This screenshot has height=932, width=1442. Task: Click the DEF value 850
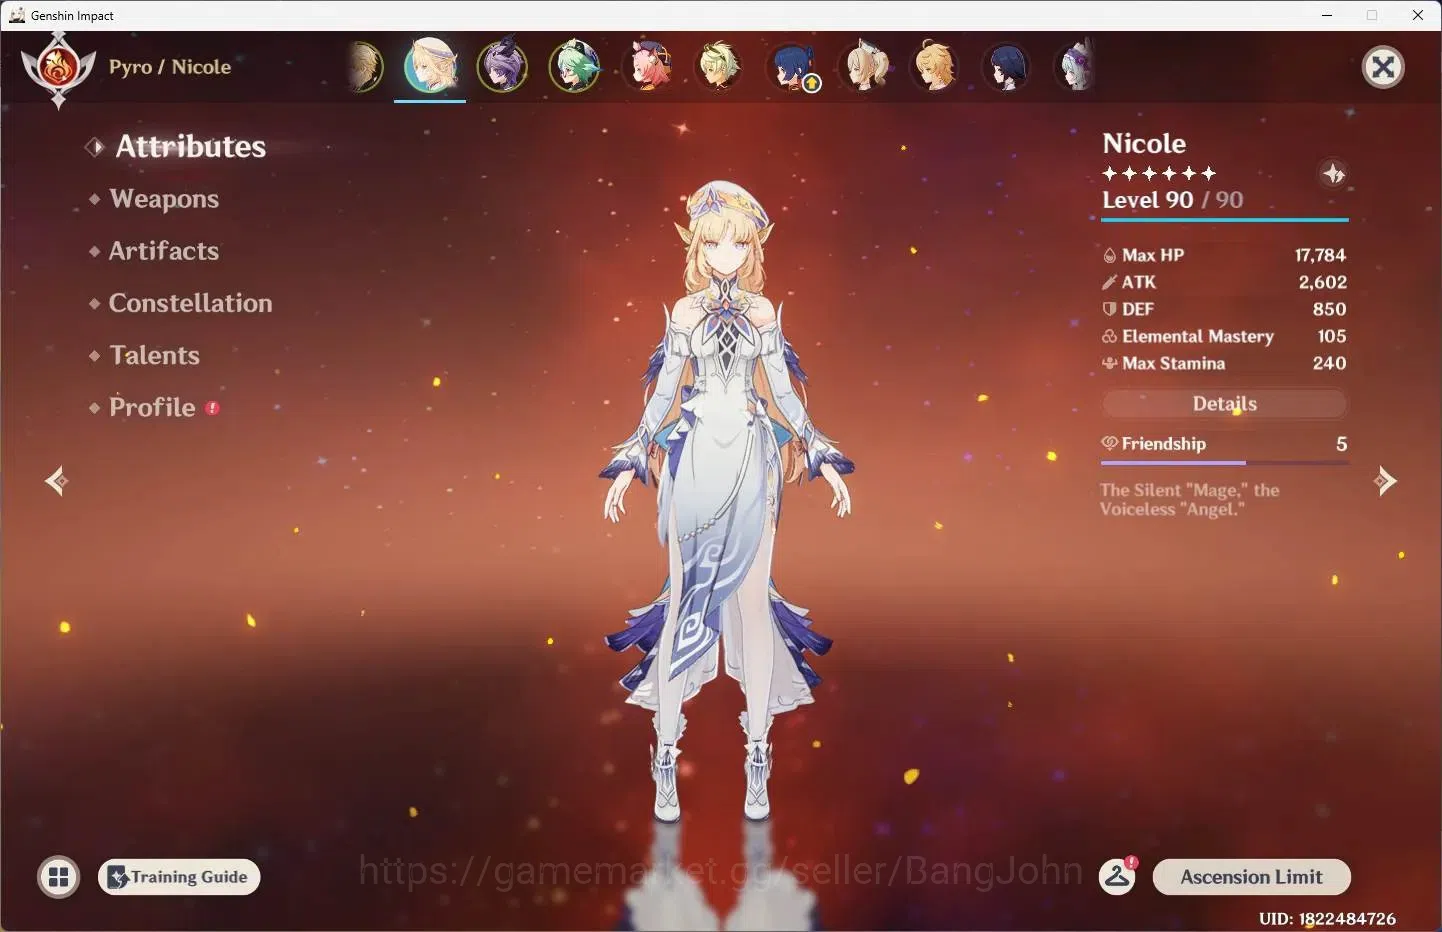1329,309
